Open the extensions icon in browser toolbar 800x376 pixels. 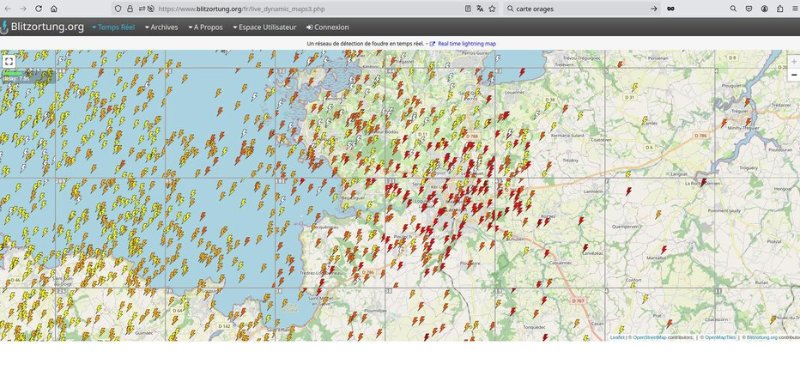click(x=780, y=9)
